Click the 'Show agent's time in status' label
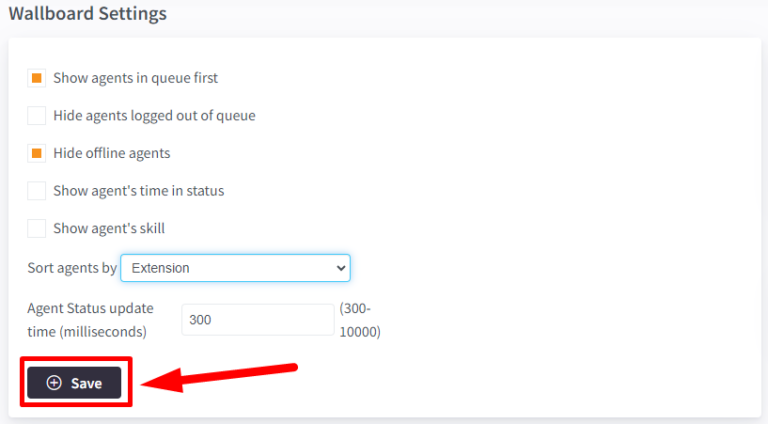Screen dimensions: 768x424 point(138,191)
